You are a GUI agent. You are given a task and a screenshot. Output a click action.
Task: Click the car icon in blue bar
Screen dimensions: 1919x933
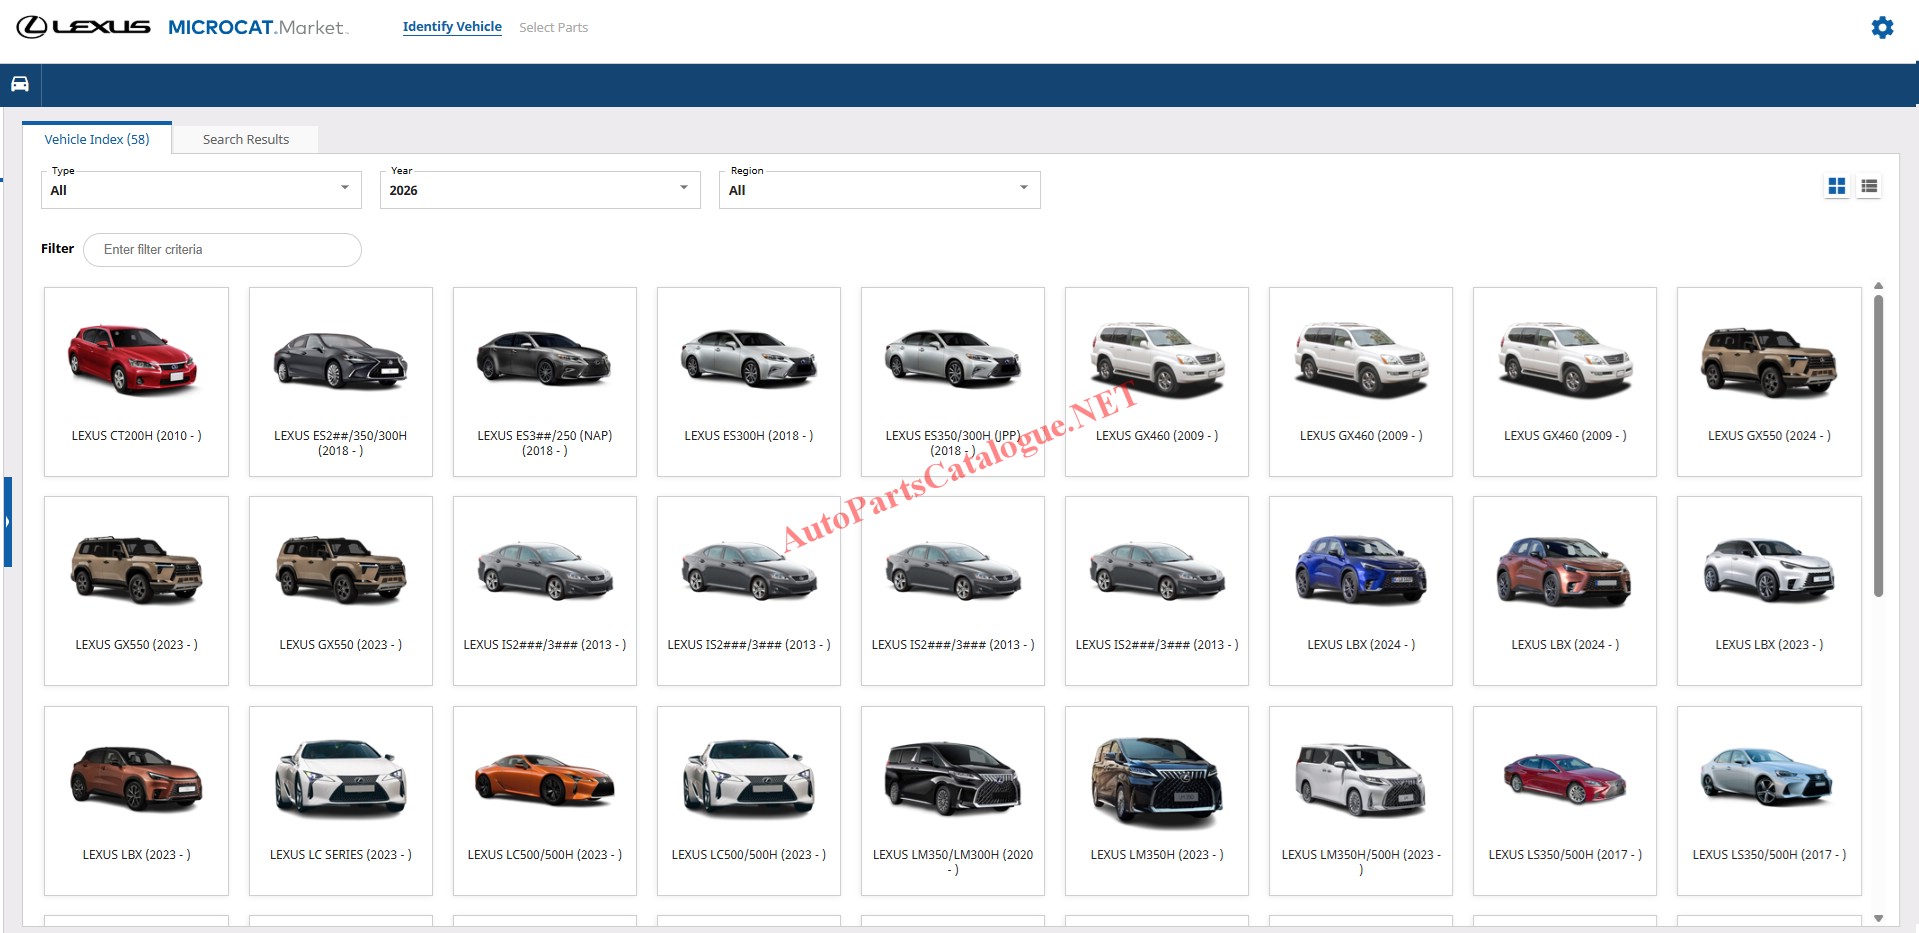[x=20, y=84]
